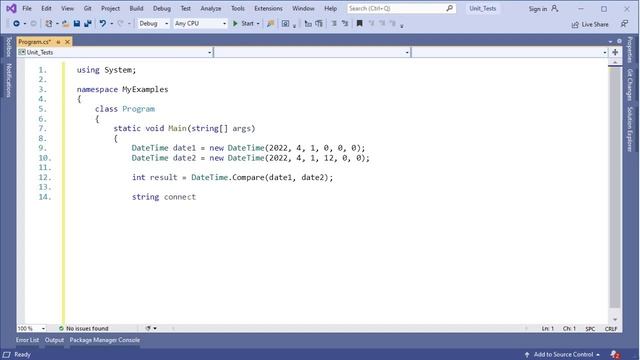Viewport: 640px width, 360px height.
Task: Toggle the pin on Program.cs tab
Action: pyautogui.click(x=58, y=42)
